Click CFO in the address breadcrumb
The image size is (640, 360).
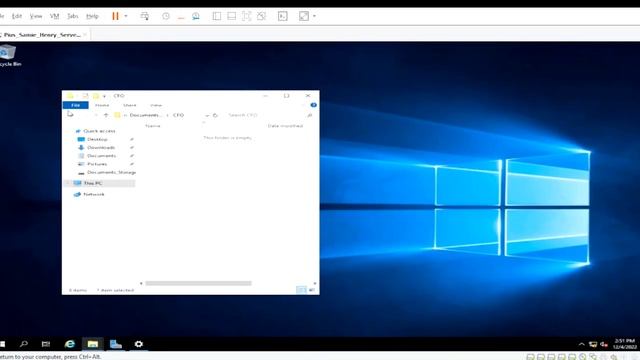click(178, 115)
